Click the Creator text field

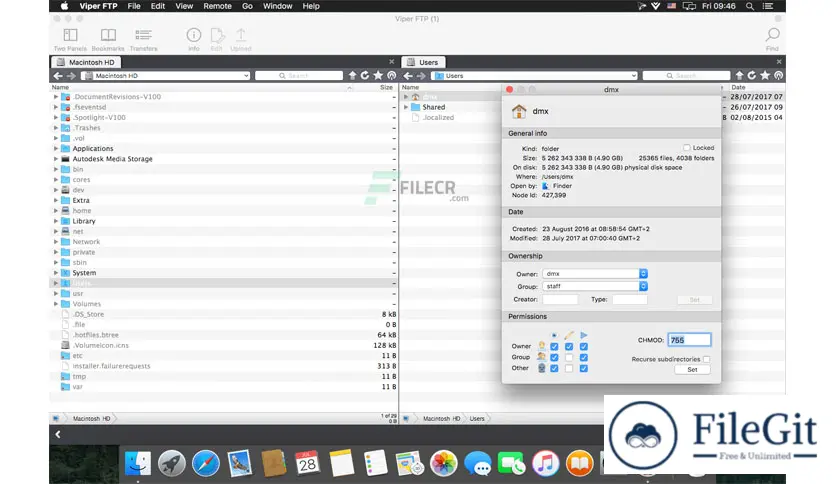[560, 300]
